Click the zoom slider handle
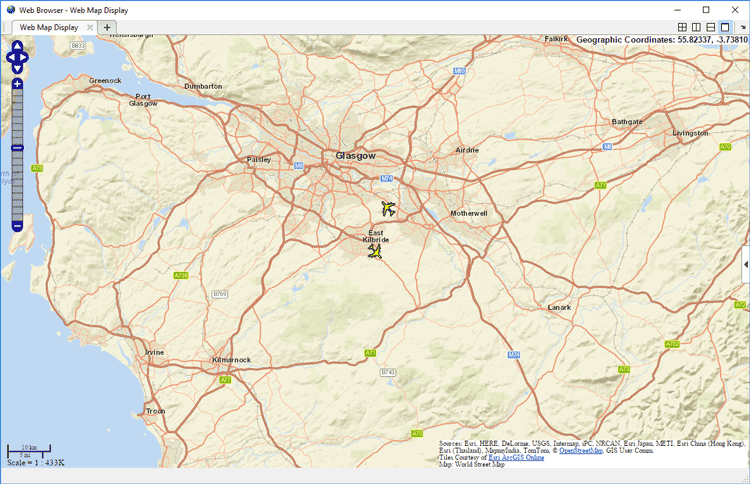This screenshot has height=484, width=750. point(17,148)
